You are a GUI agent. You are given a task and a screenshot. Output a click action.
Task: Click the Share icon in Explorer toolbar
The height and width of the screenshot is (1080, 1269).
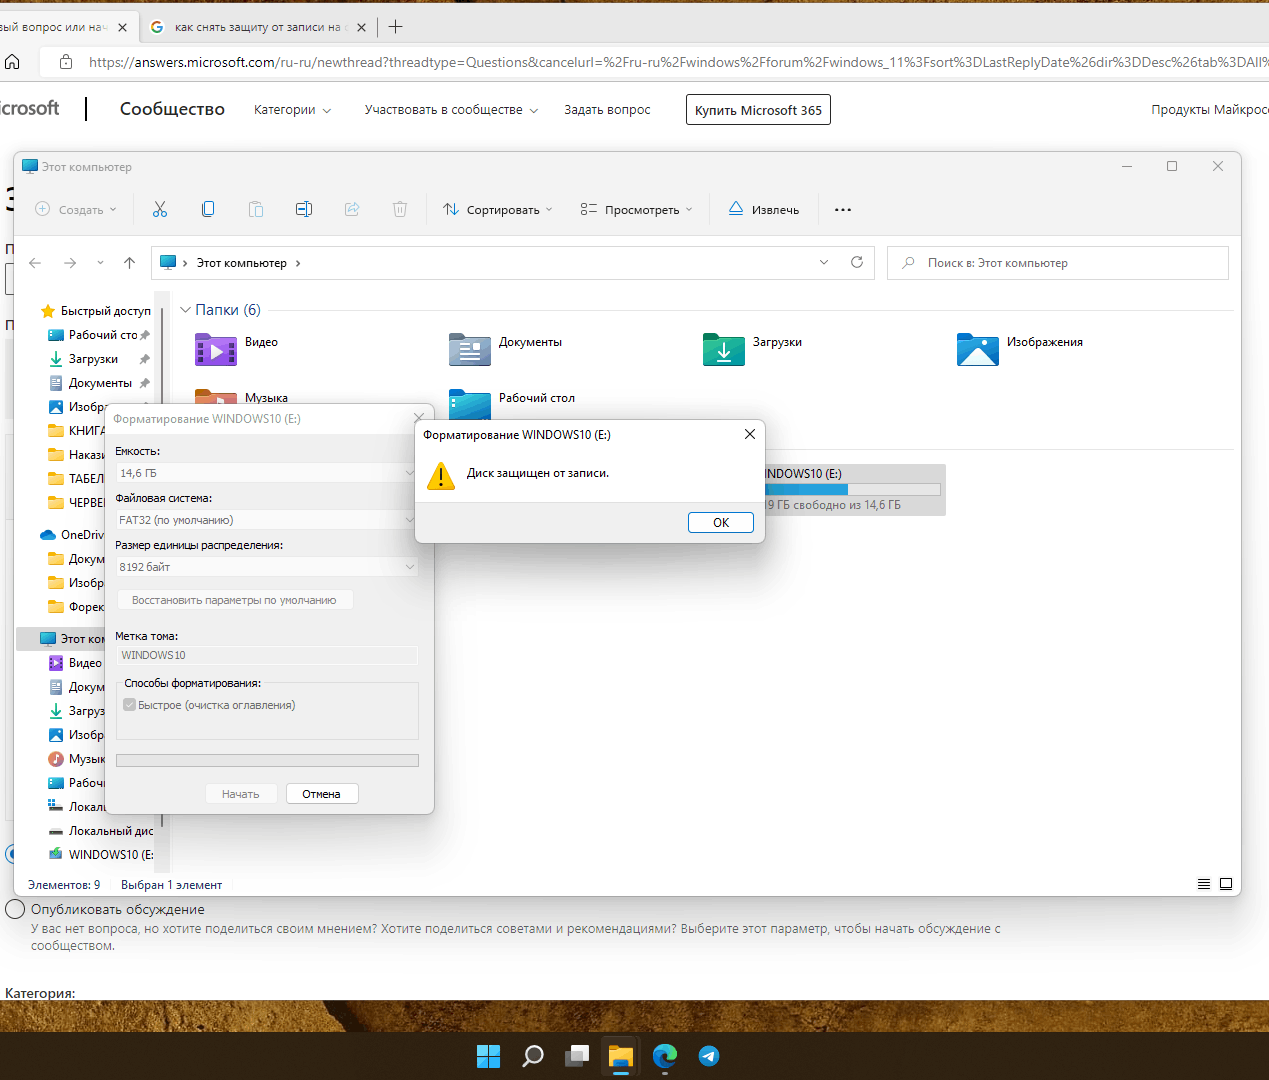[x=352, y=209]
